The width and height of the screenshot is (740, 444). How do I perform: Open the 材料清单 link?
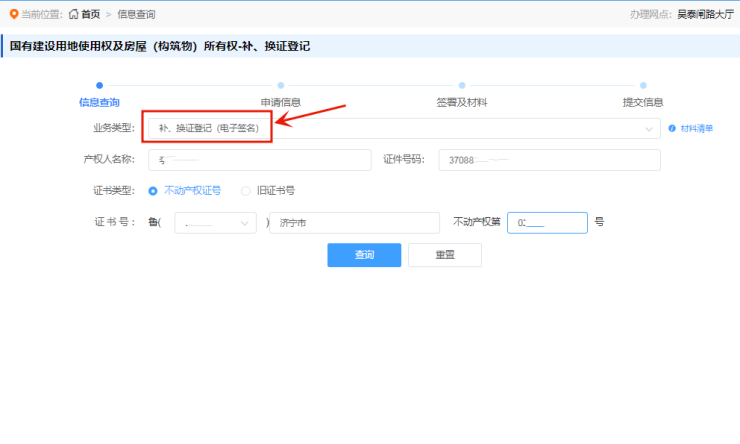tap(697, 128)
